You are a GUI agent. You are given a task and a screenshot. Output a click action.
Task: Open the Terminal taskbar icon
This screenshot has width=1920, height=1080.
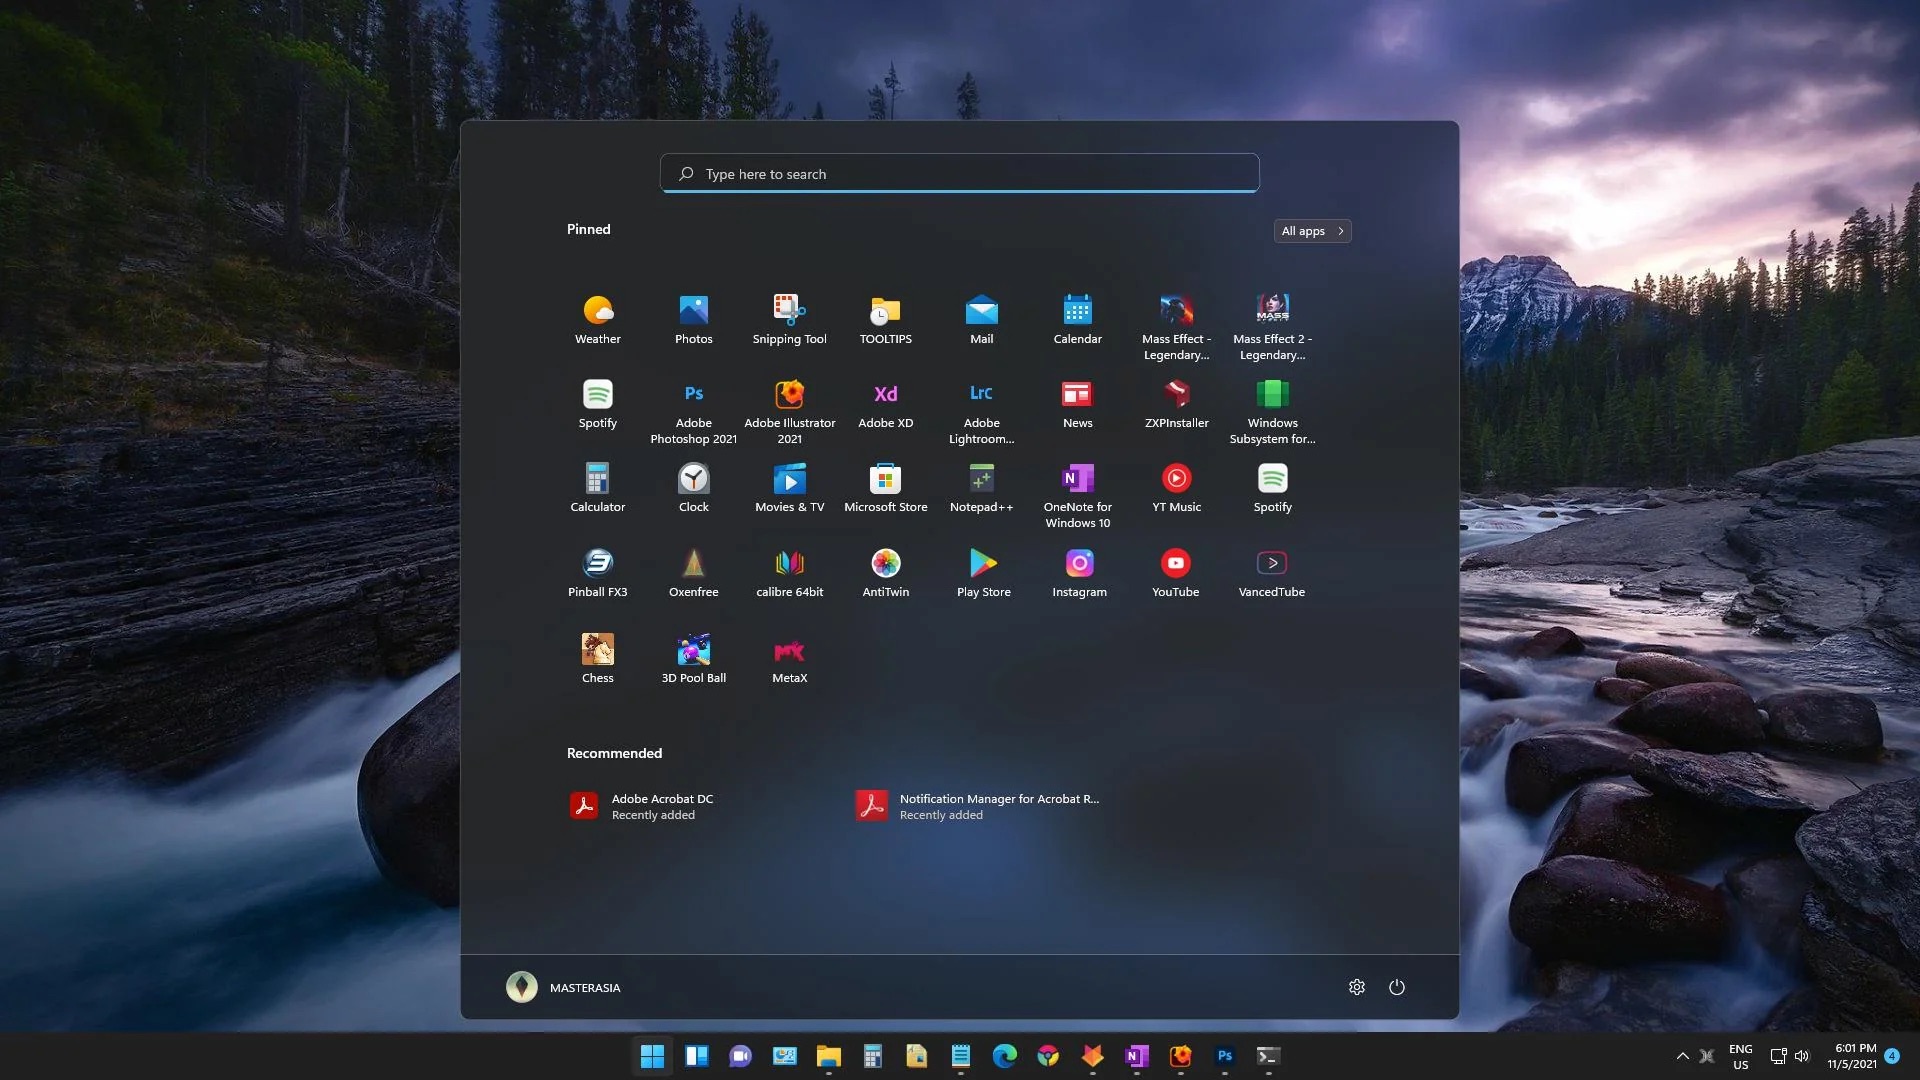coord(1269,1056)
